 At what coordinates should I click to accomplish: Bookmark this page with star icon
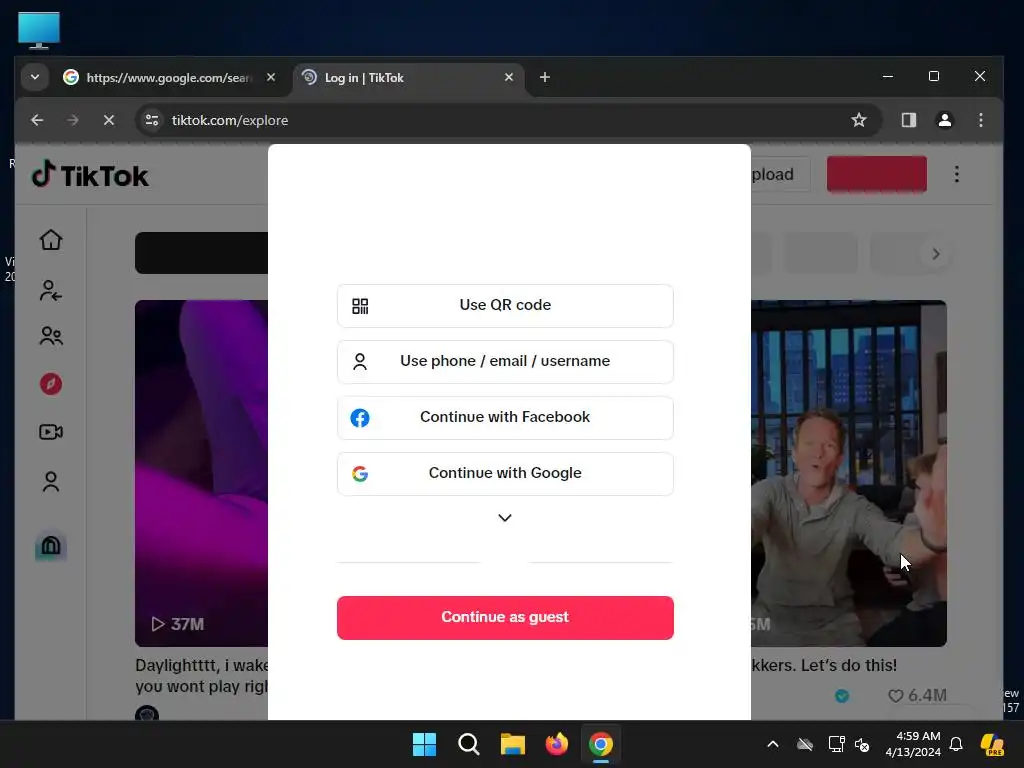(859, 120)
